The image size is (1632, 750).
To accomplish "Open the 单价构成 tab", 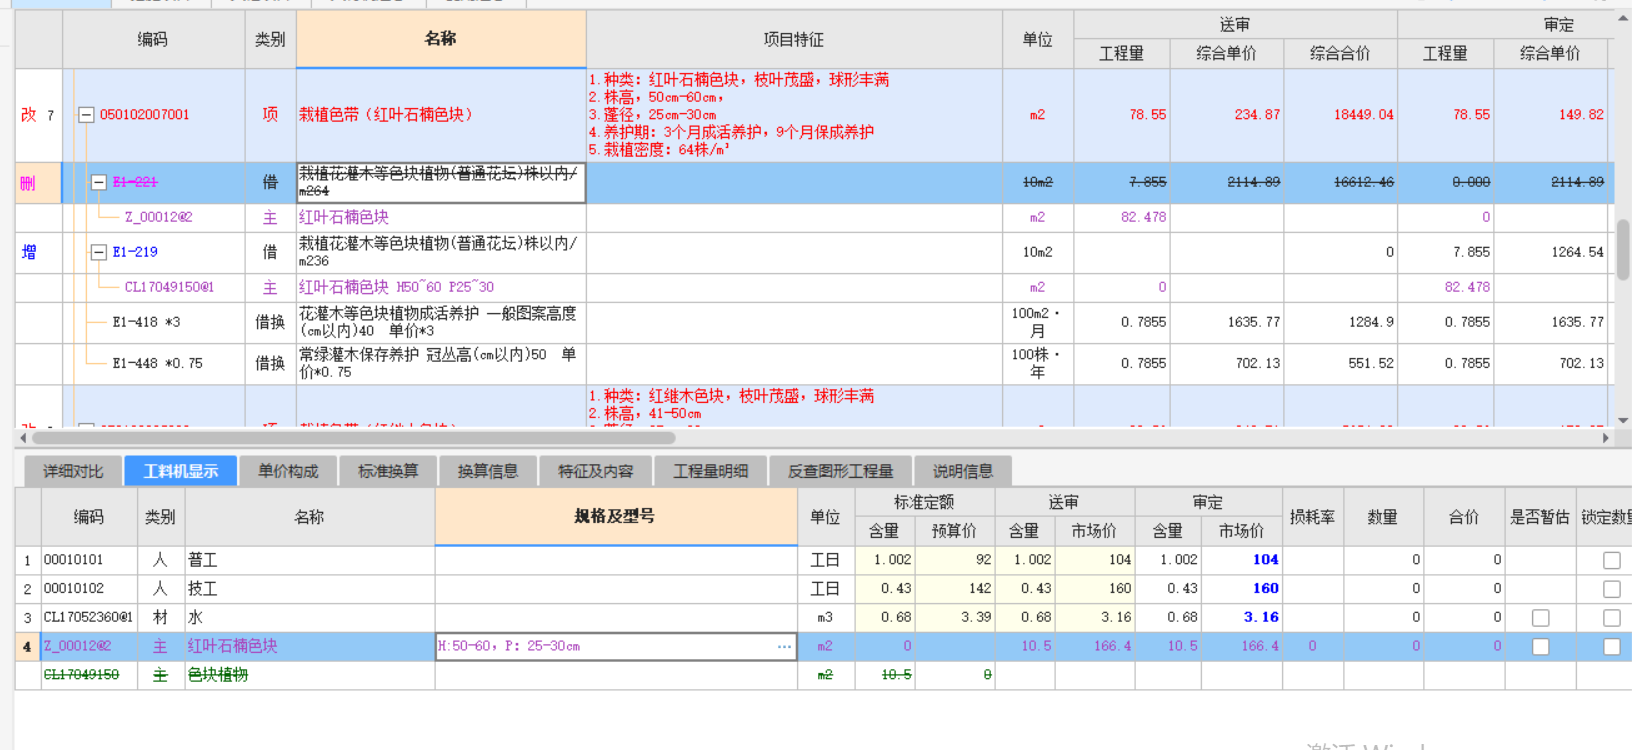I will (288, 471).
